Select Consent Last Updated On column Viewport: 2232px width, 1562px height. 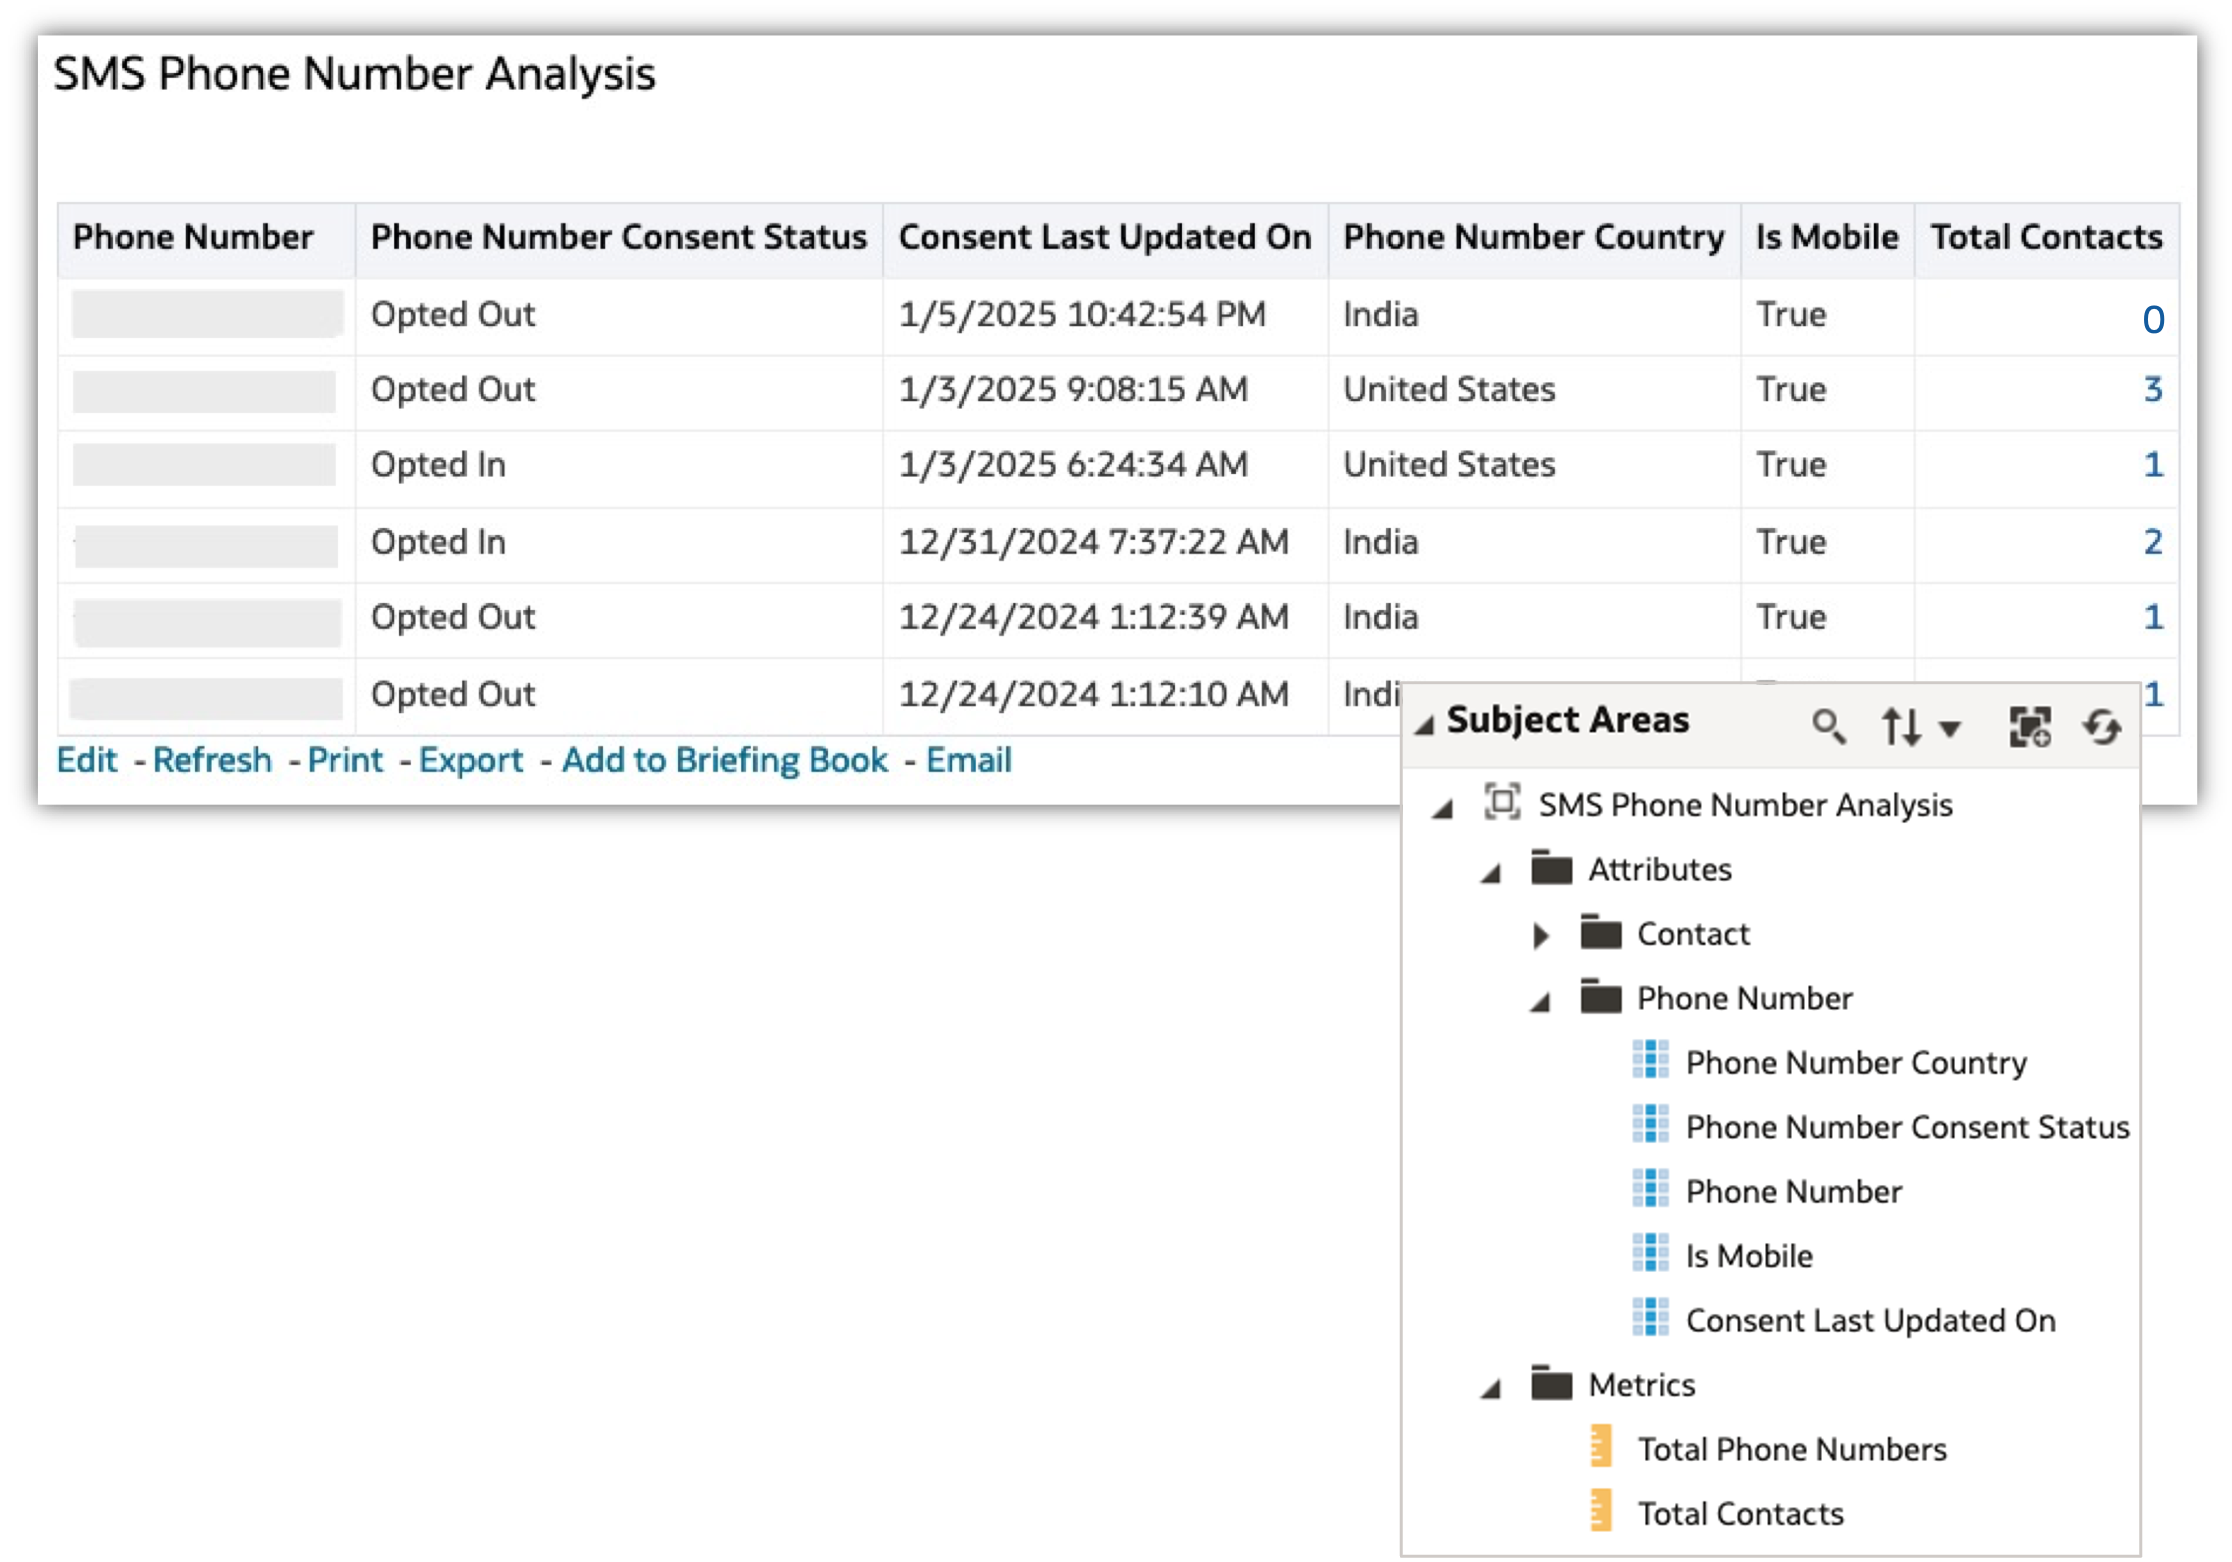tap(1870, 1320)
